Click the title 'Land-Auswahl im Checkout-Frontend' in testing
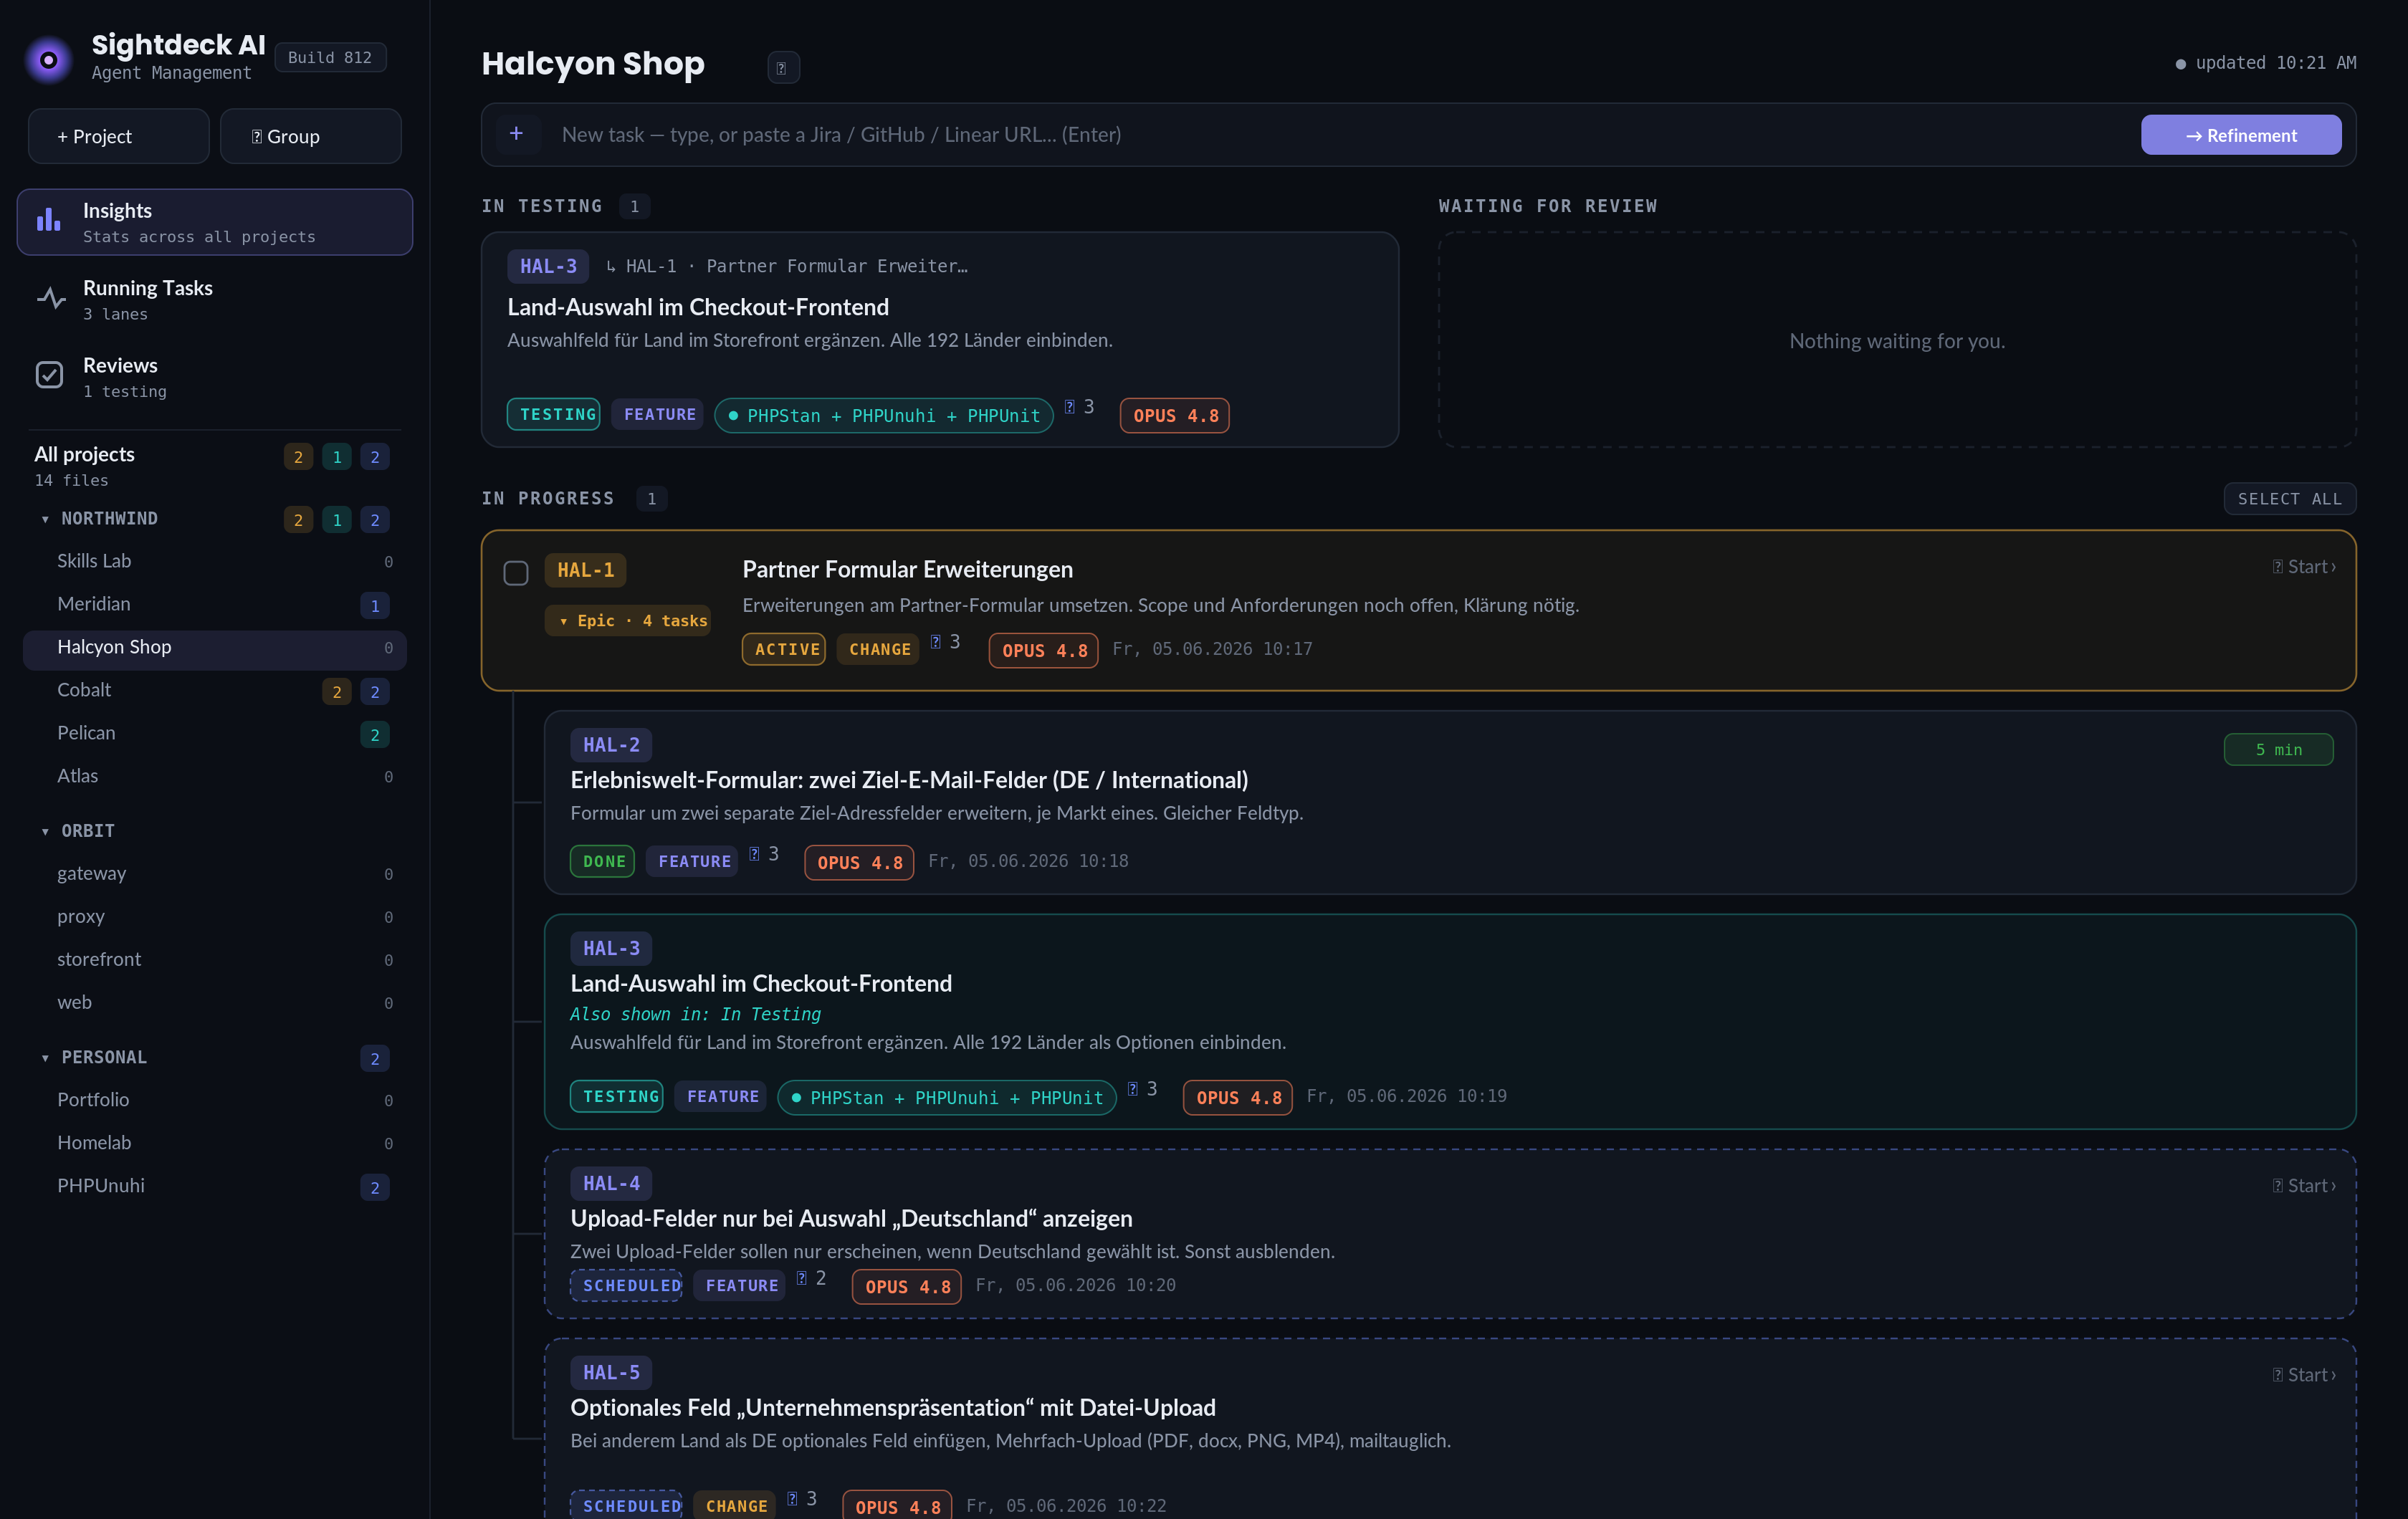The image size is (2408, 1519). [698, 307]
